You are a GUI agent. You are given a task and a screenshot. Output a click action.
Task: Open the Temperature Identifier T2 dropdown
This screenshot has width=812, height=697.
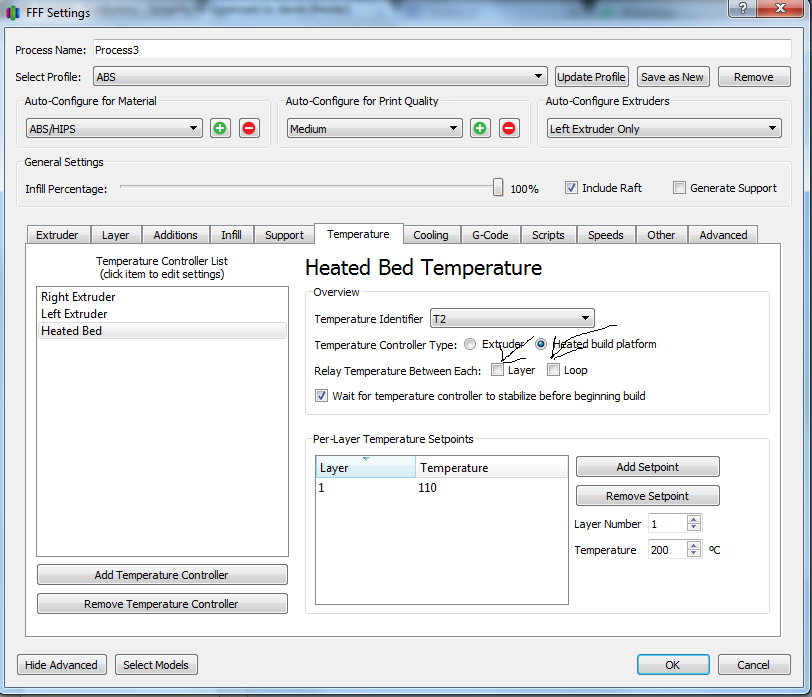point(512,318)
